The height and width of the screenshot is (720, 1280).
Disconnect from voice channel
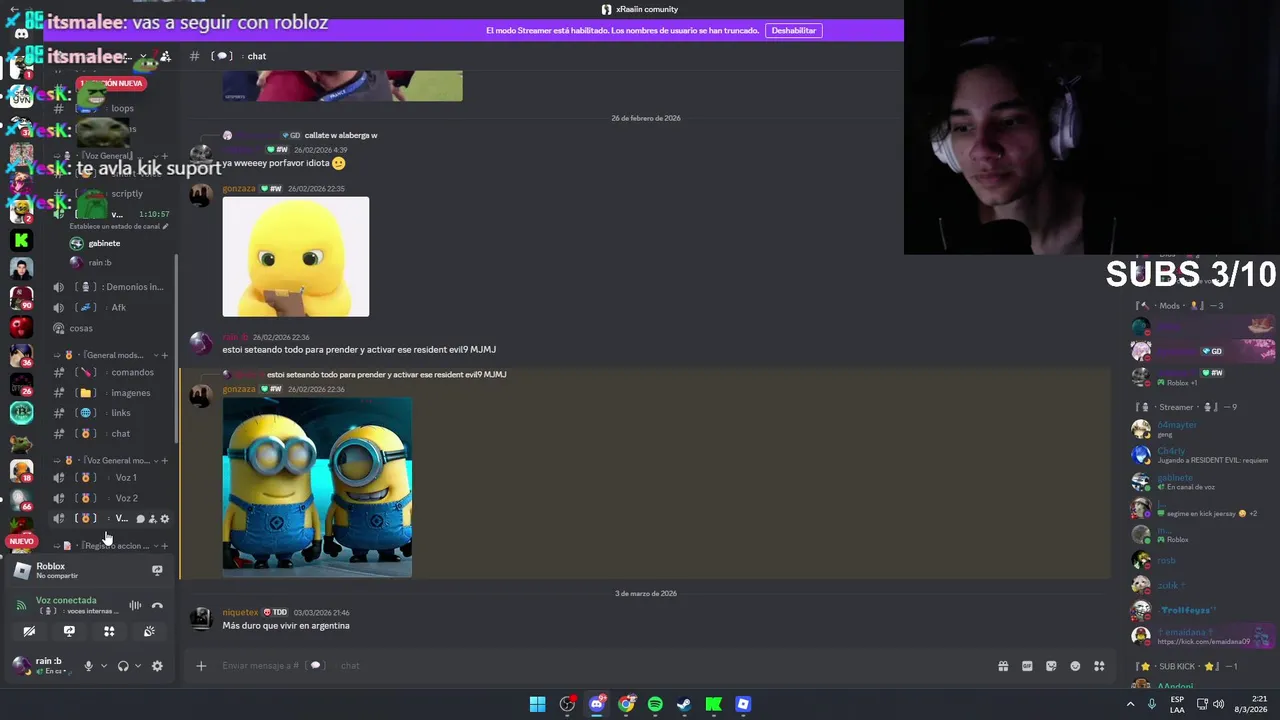pyautogui.click(x=157, y=605)
